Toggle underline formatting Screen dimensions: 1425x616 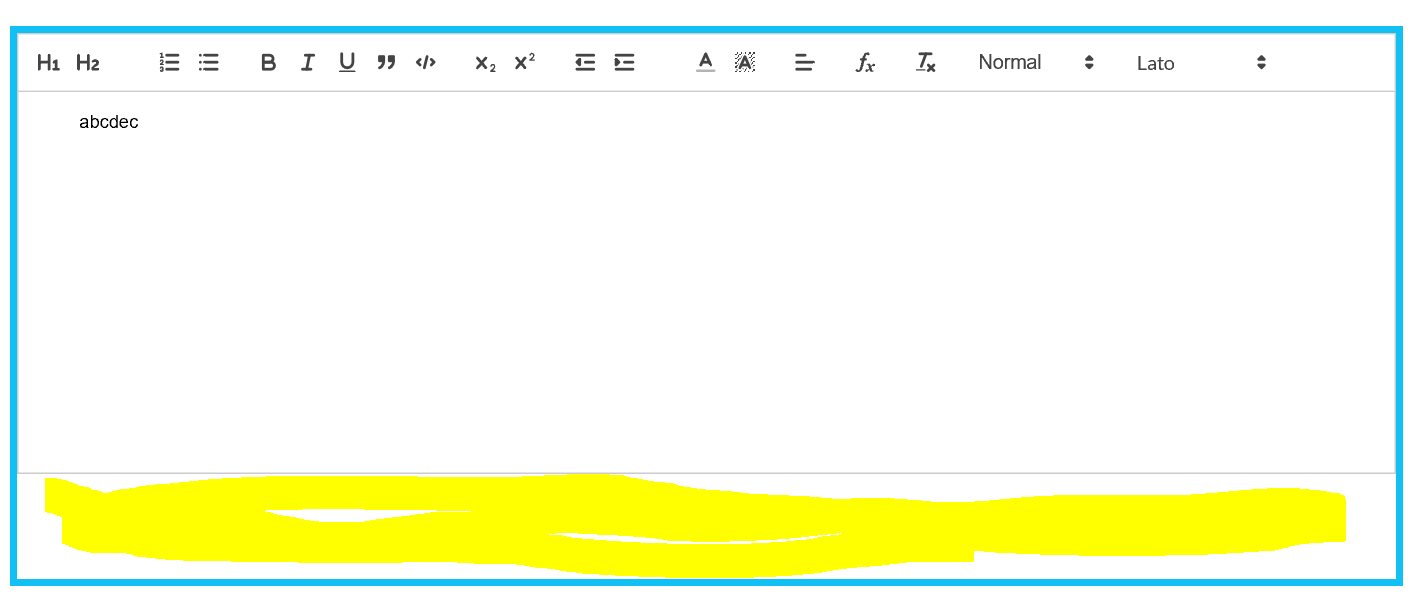click(347, 63)
